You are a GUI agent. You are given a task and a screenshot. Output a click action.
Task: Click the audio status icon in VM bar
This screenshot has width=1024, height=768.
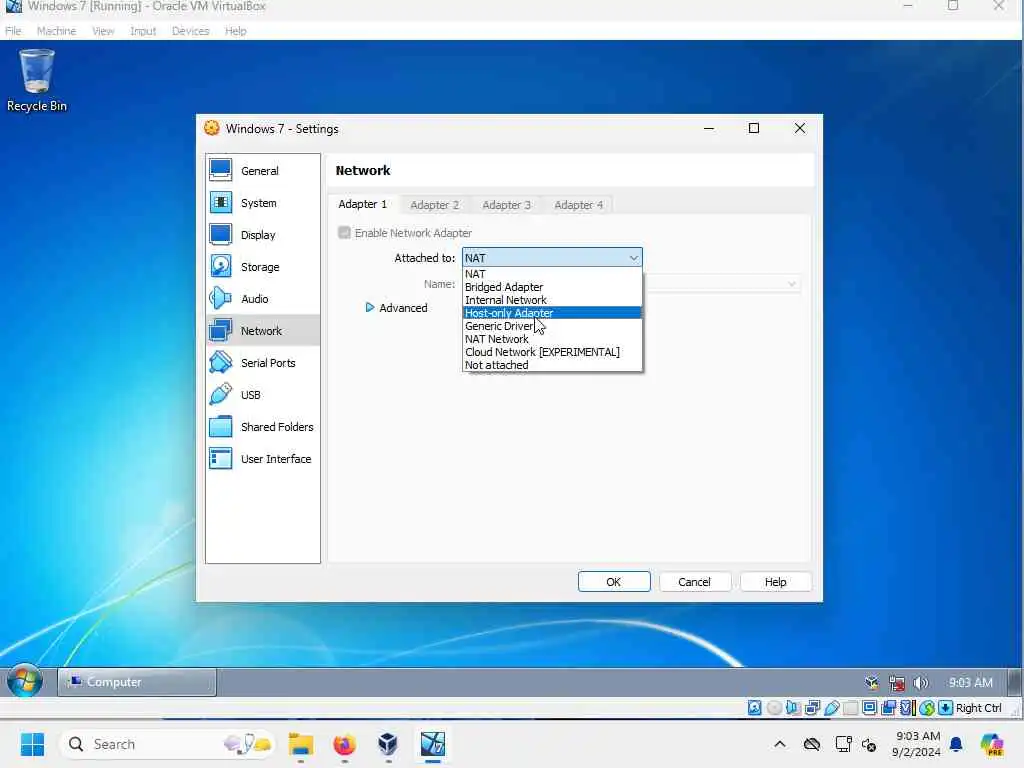(x=793, y=708)
